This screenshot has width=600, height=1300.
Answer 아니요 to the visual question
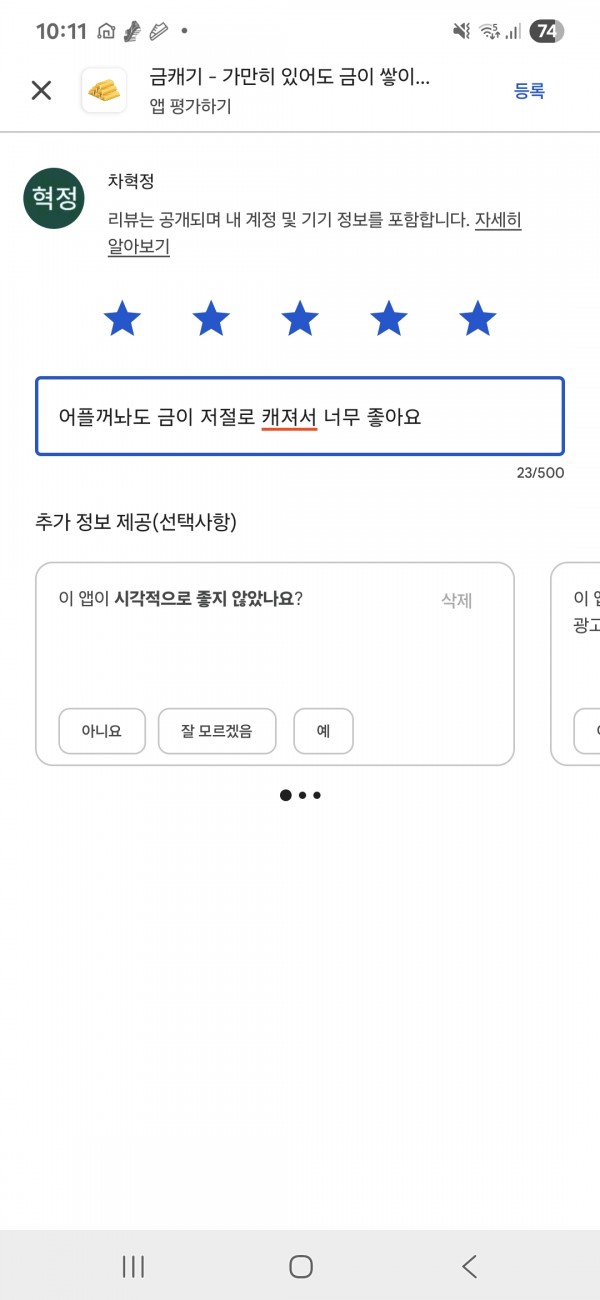click(102, 731)
